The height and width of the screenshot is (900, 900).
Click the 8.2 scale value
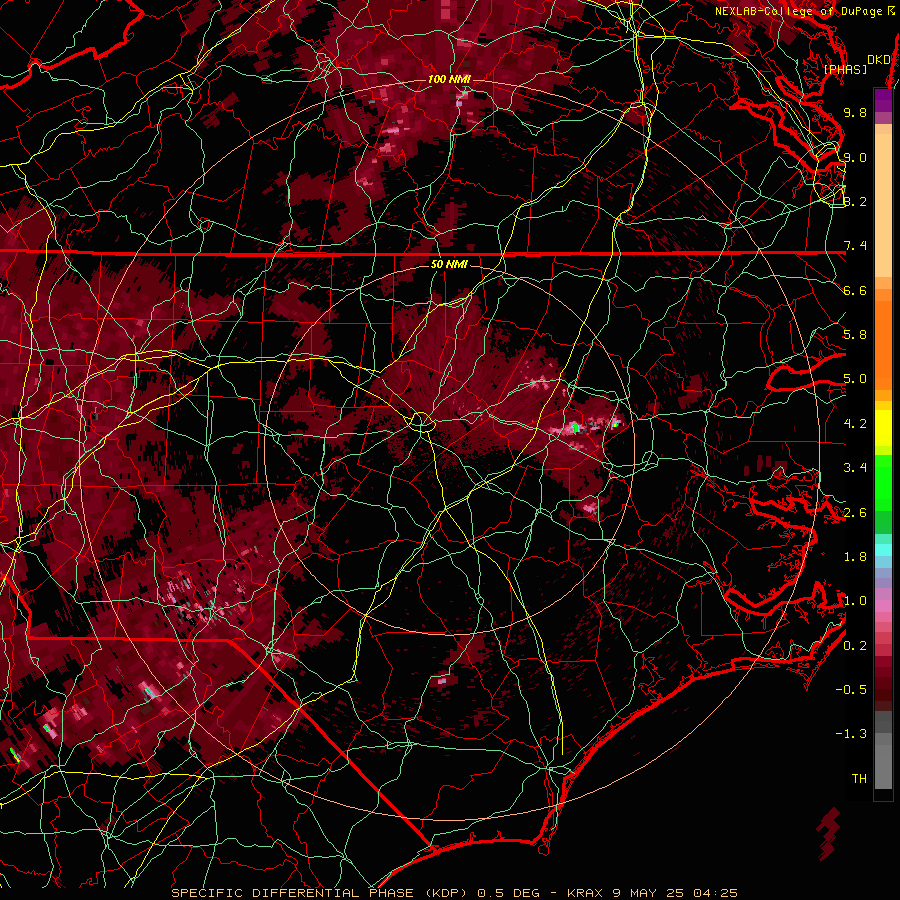pyautogui.click(x=855, y=201)
